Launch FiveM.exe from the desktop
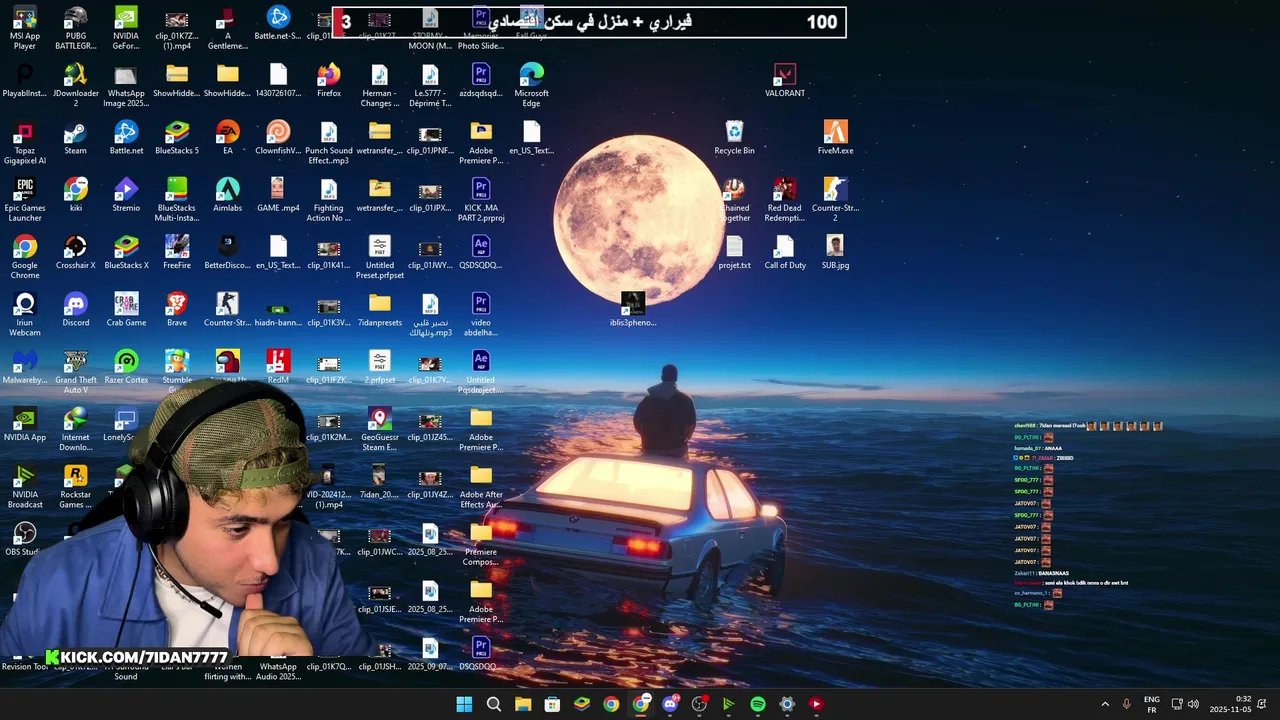The image size is (1280, 720). pyautogui.click(x=835, y=138)
